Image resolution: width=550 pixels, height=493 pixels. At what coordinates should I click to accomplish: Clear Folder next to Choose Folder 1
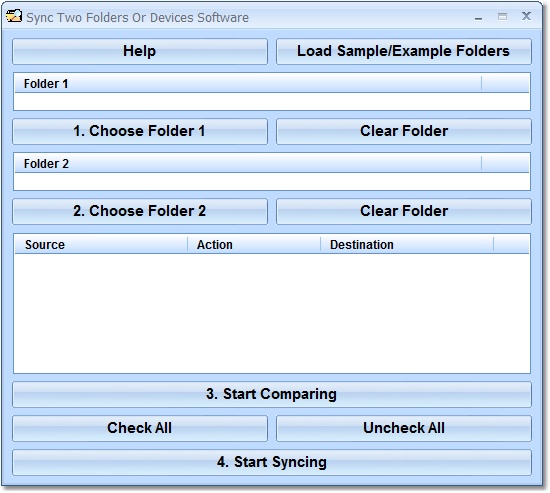pos(404,131)
